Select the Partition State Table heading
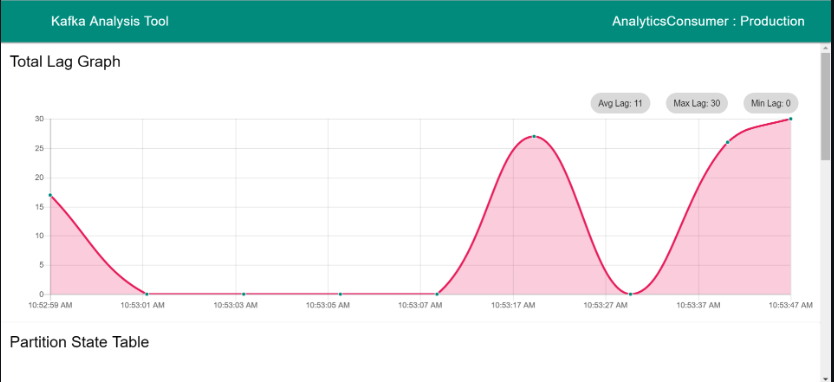Screen dimensions: 834x382 (79, 342)
